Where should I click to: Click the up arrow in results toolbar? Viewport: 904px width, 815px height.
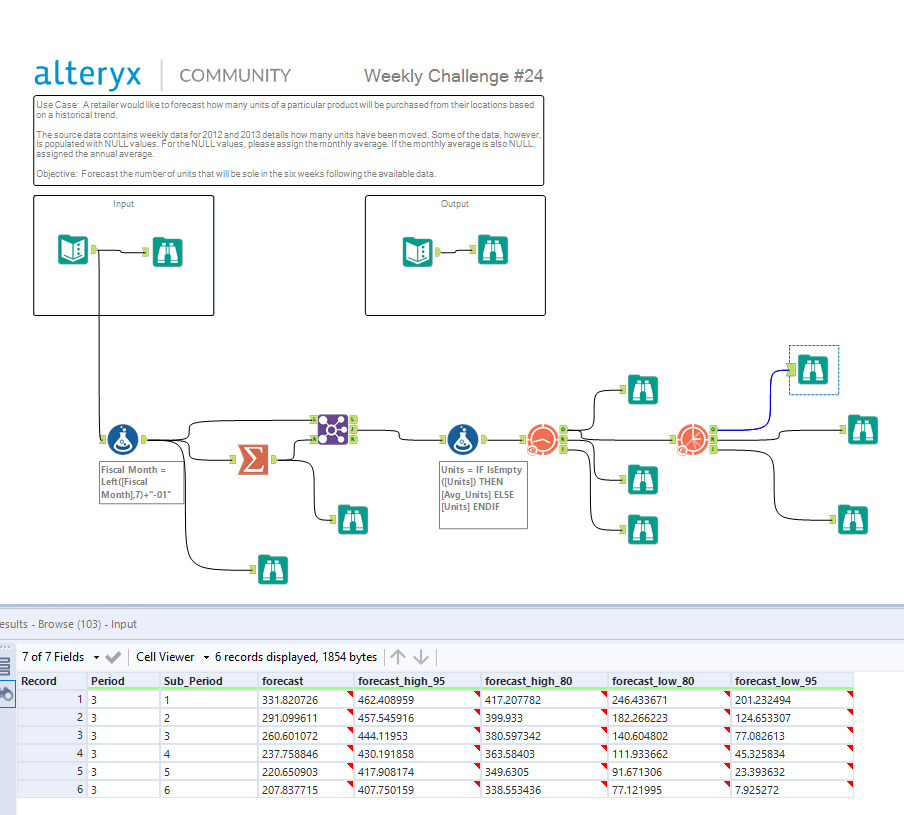[398, 657]
